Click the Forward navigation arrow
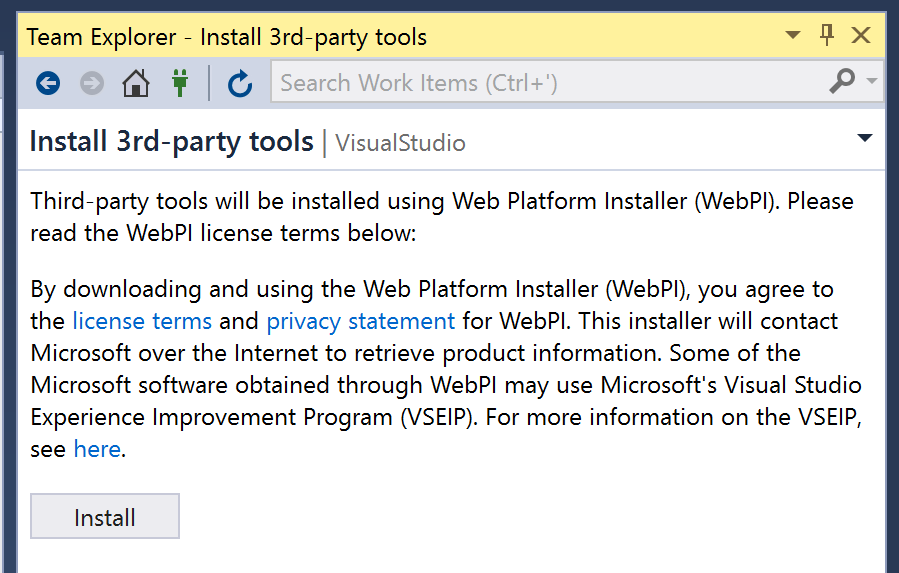899x573 pixels. [92, 83]
